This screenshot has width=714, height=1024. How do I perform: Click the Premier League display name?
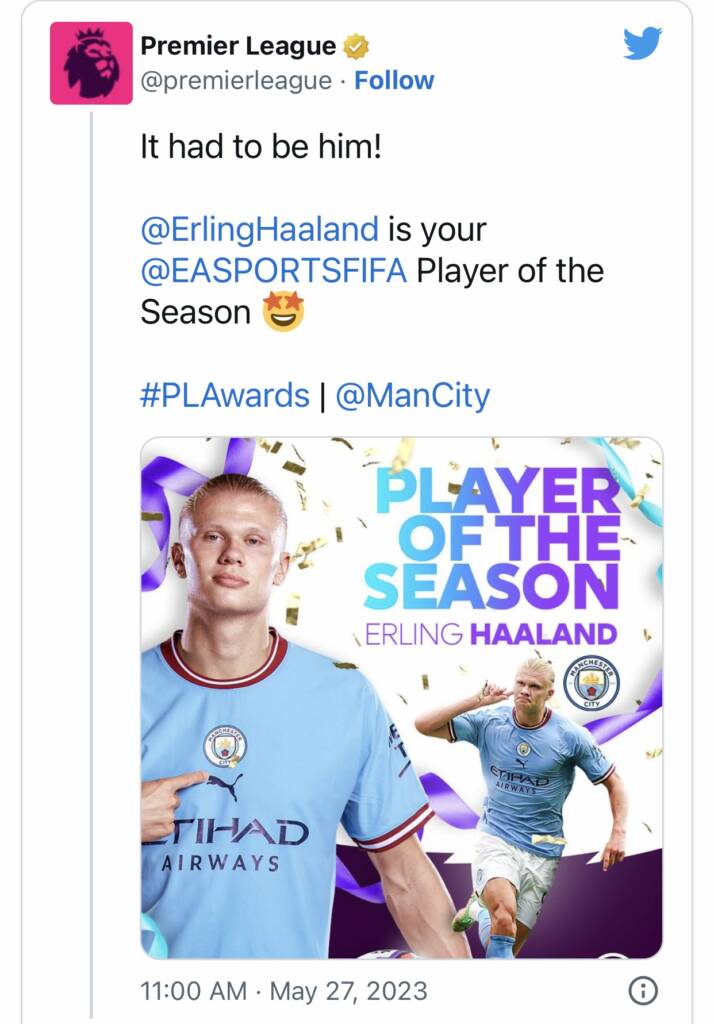tap(238, 46)
